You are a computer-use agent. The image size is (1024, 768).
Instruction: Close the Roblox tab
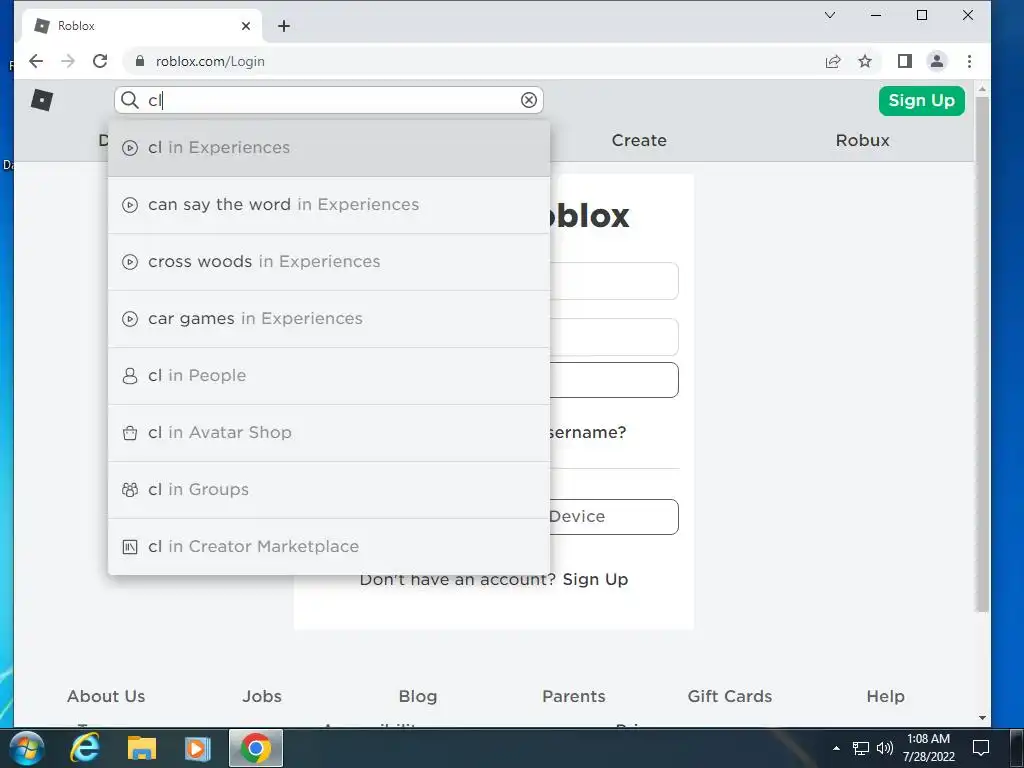[246, 26]
